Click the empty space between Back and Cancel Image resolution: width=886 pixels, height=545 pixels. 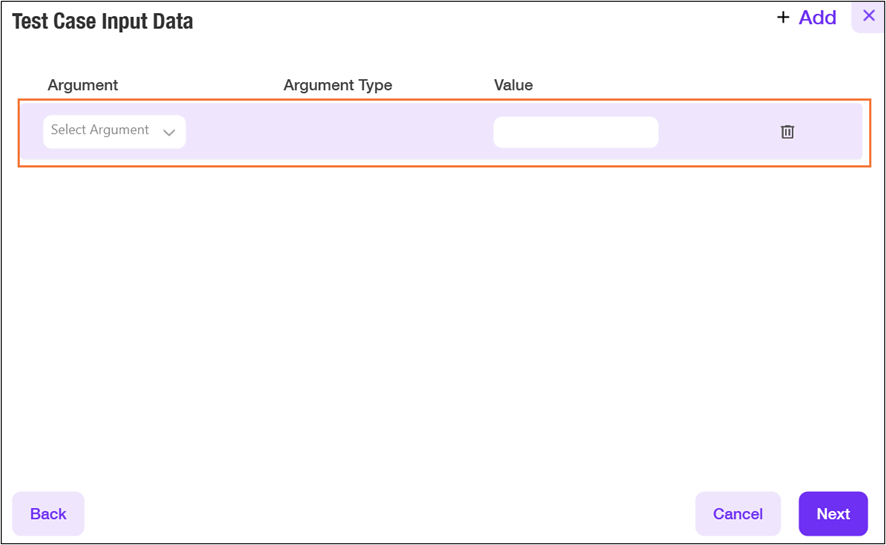point(390,514)
